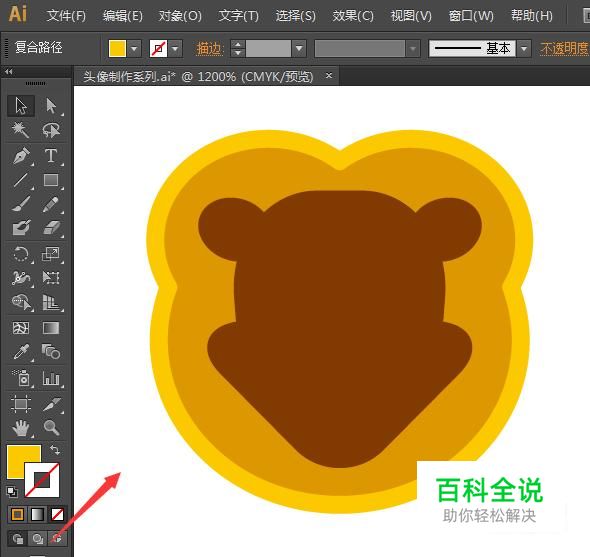Open fill color dropdown in control bar
590x557 pixels.
[x=134, y=49]
